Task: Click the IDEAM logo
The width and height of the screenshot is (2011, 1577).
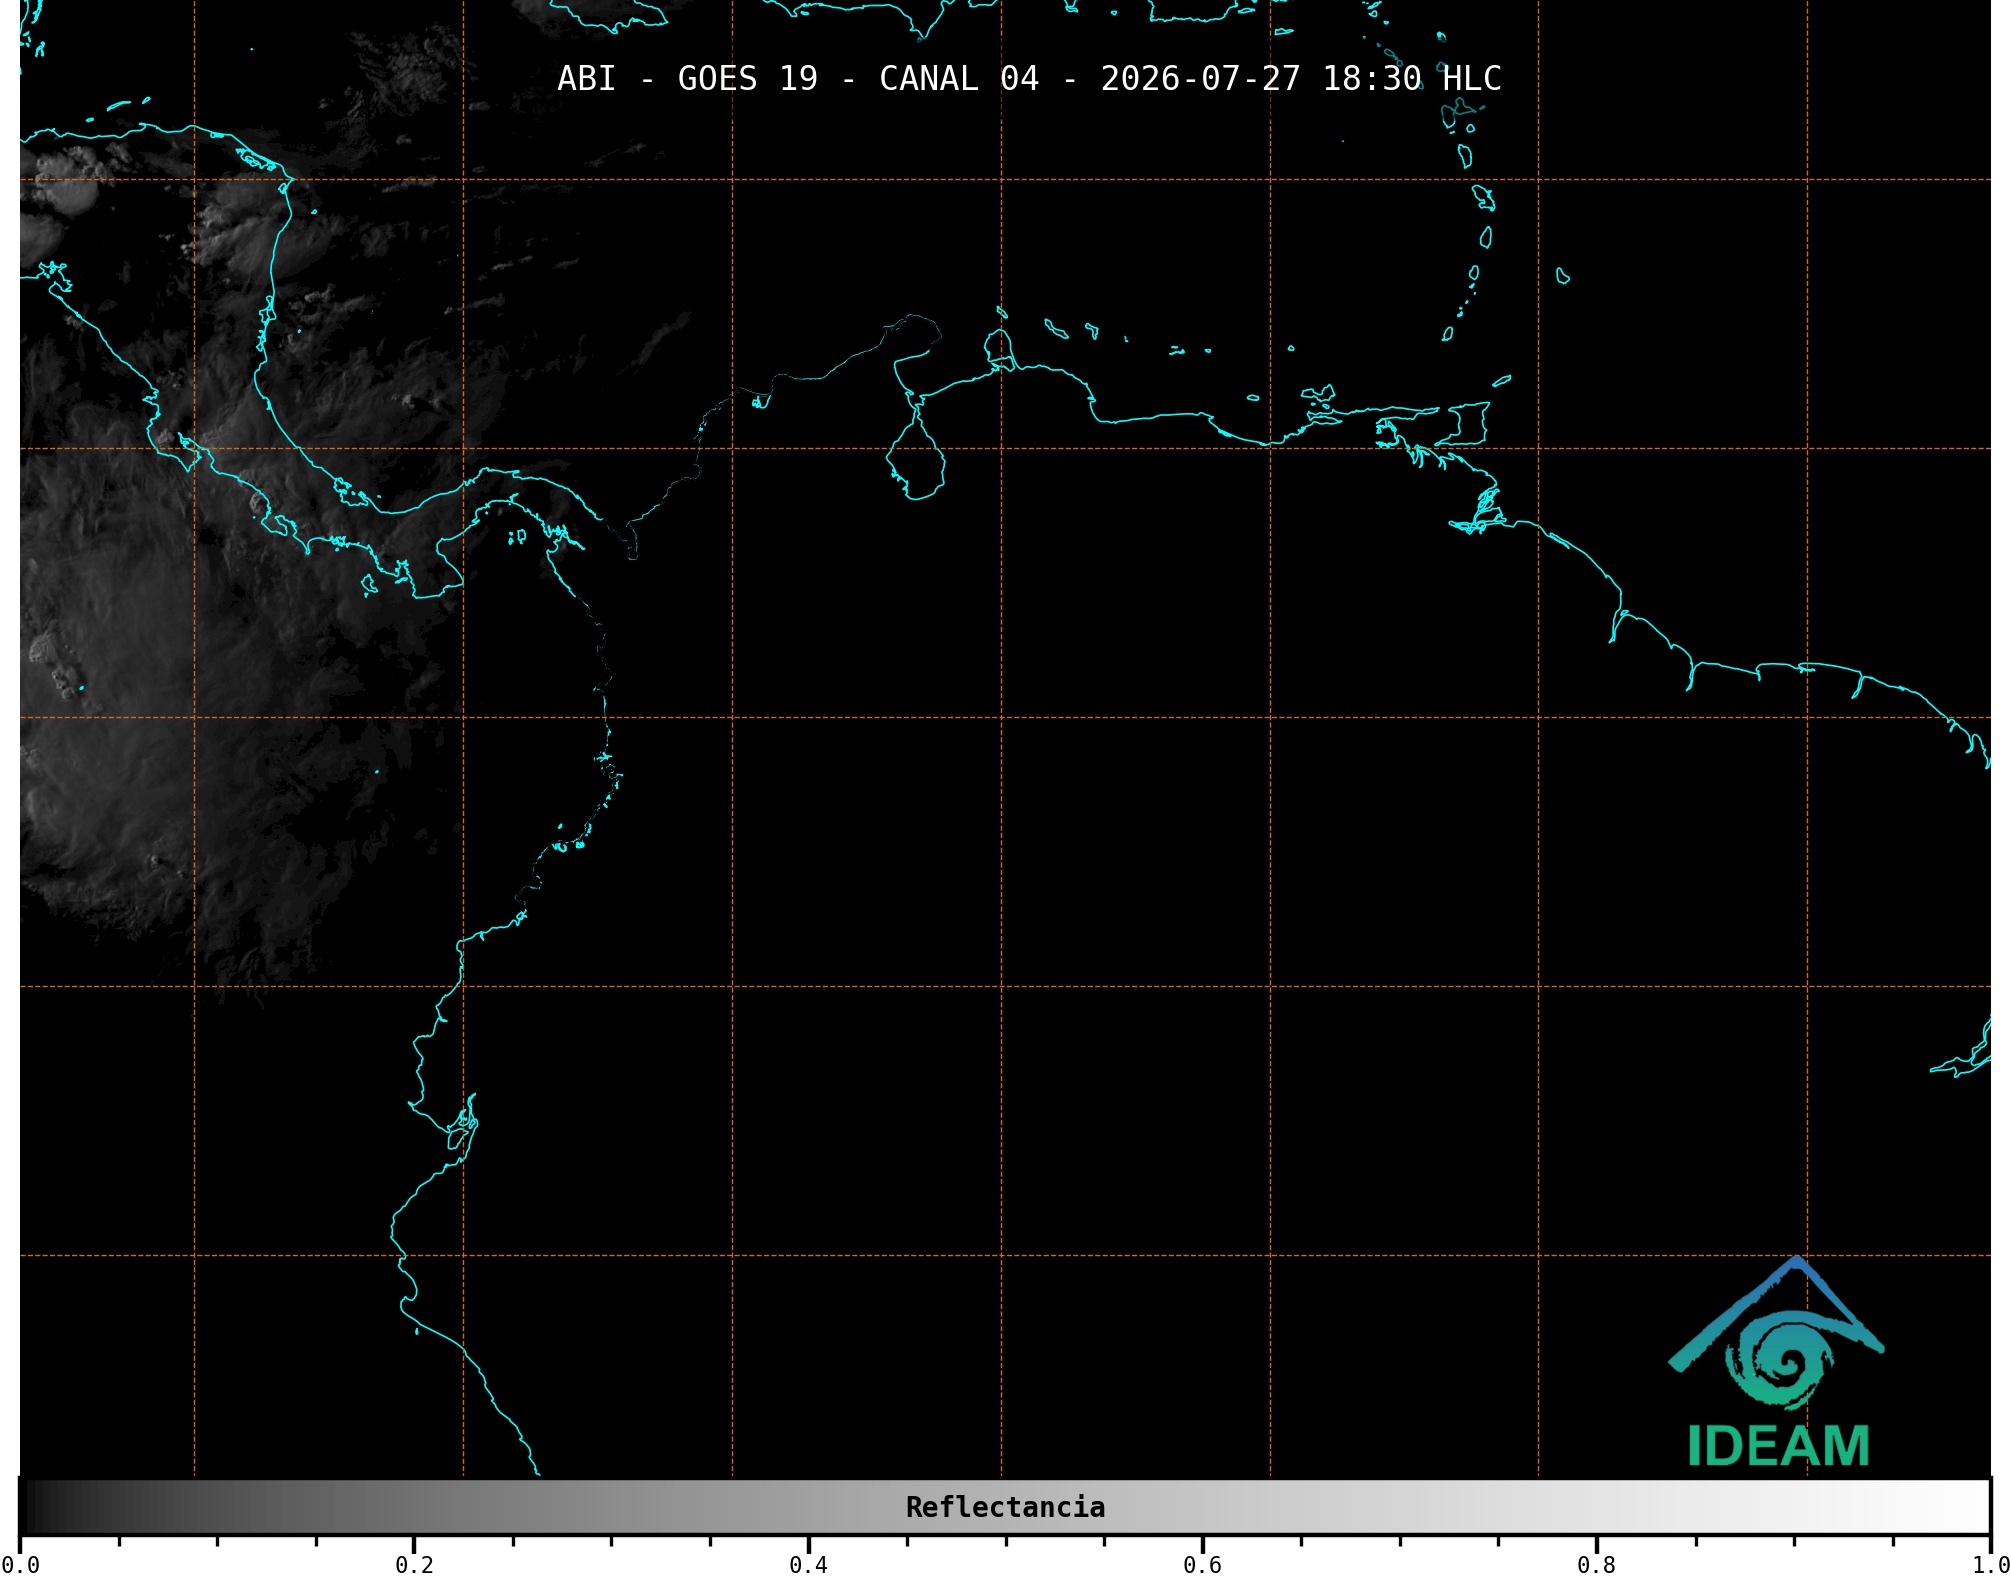Action: (x=1777, y=1362)
